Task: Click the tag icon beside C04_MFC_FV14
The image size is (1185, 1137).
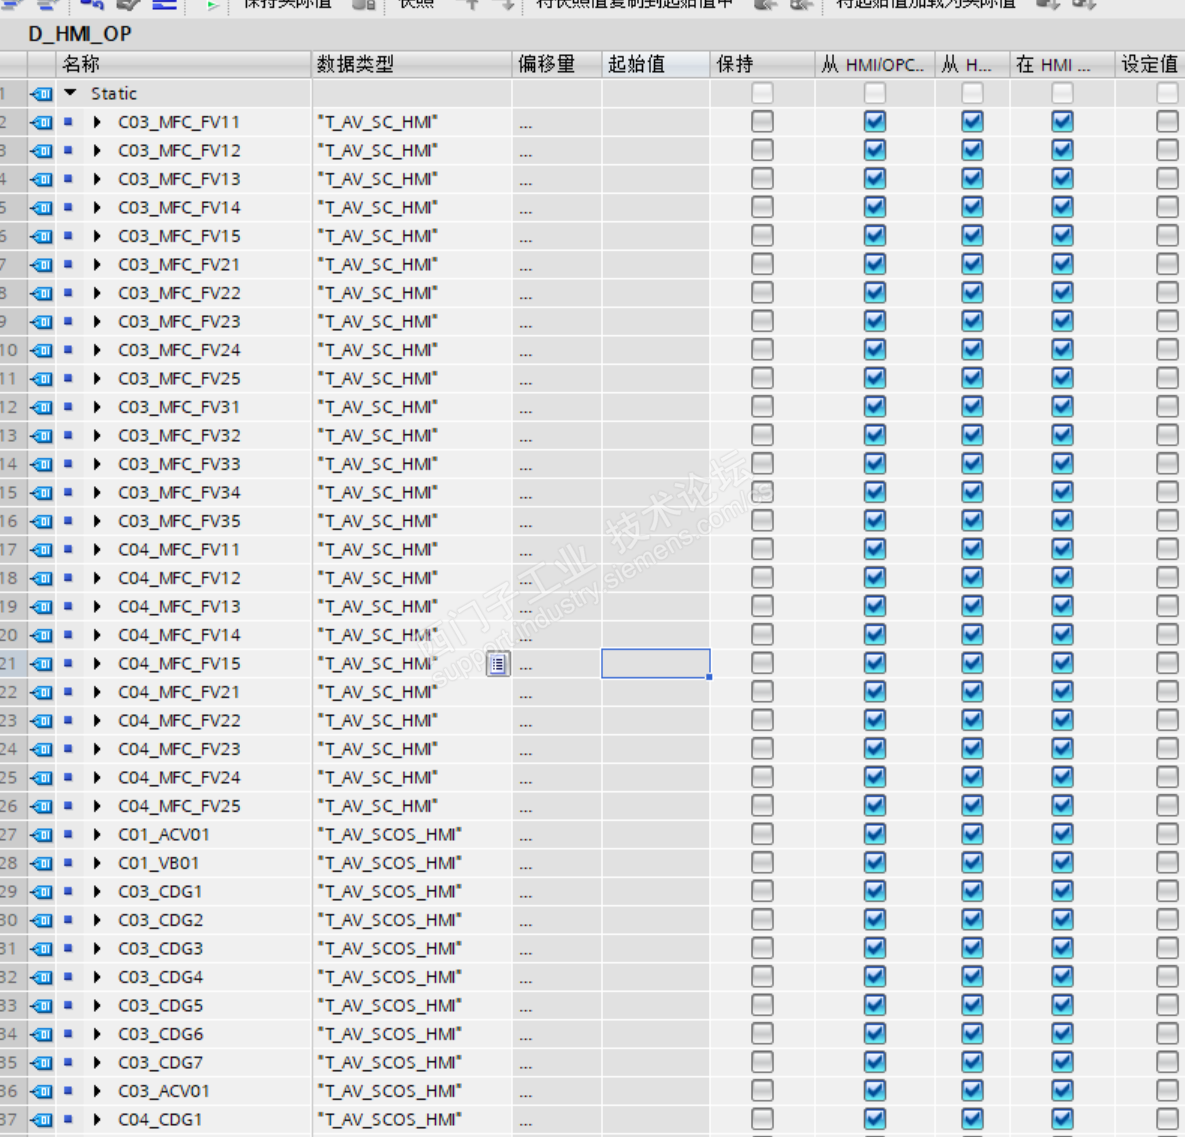Action: tap(42, 636)
